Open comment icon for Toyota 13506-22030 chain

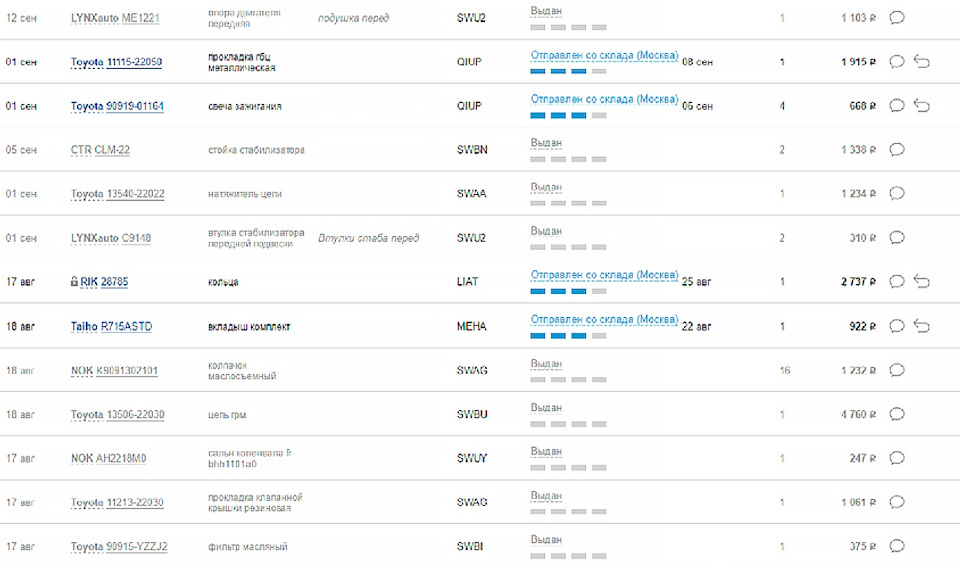click(x=897, y=414)
